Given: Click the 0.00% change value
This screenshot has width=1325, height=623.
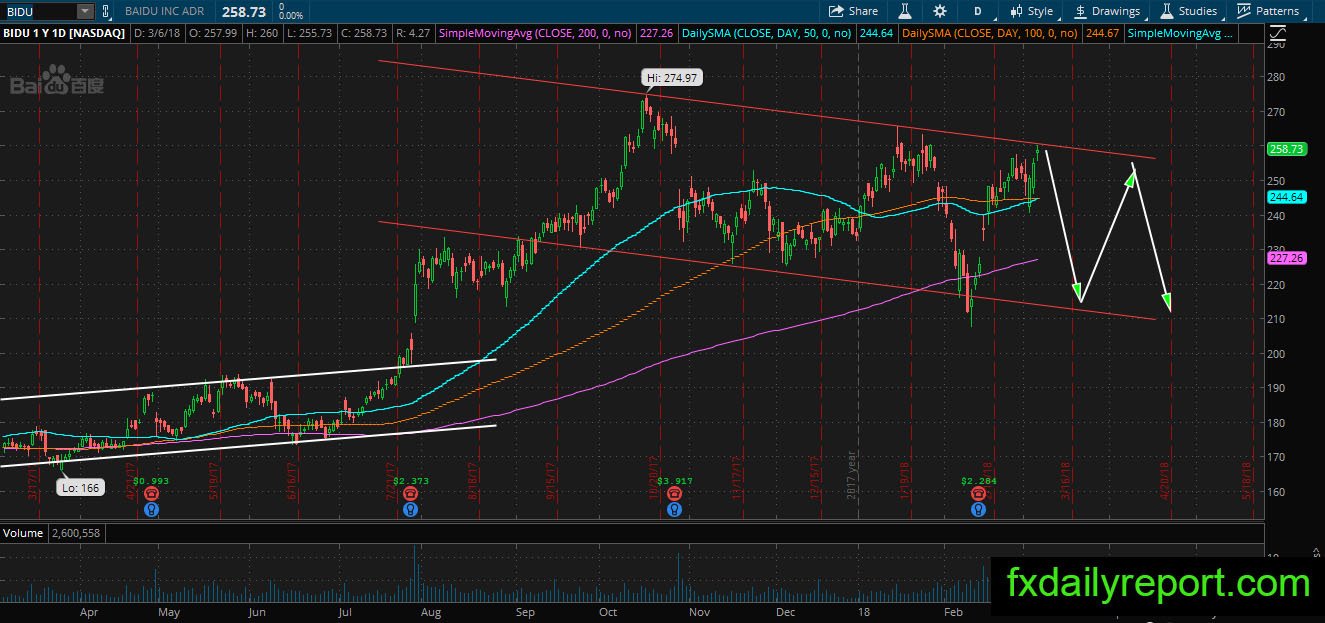Looking at the screenshot, I should [x=291, y=16].
